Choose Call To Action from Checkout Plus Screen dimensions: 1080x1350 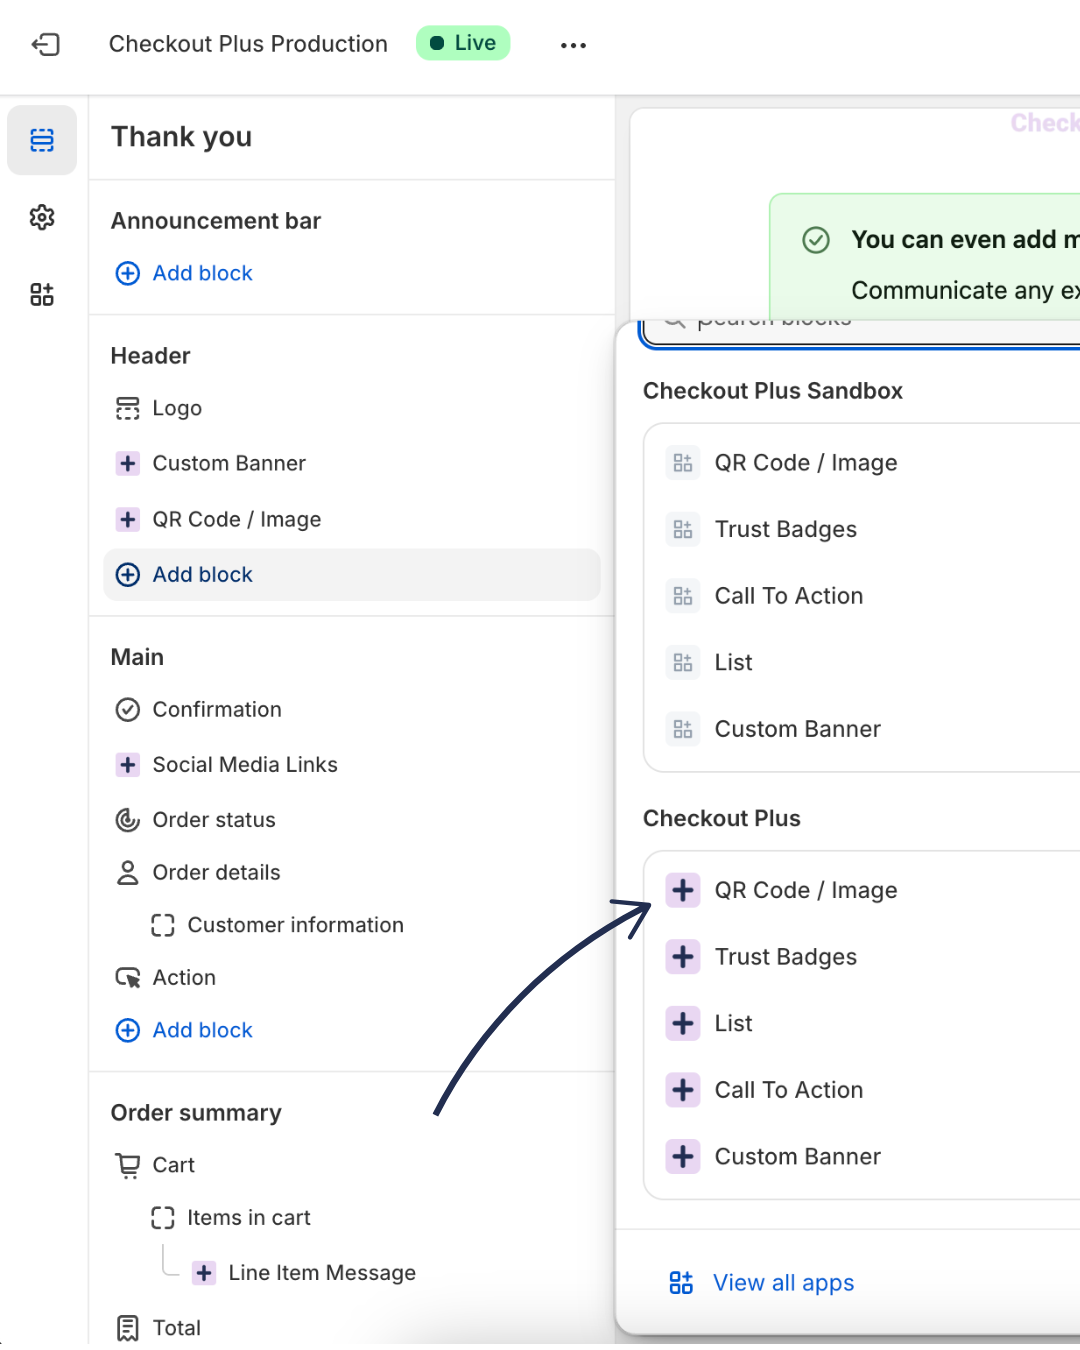(788, 1090)
